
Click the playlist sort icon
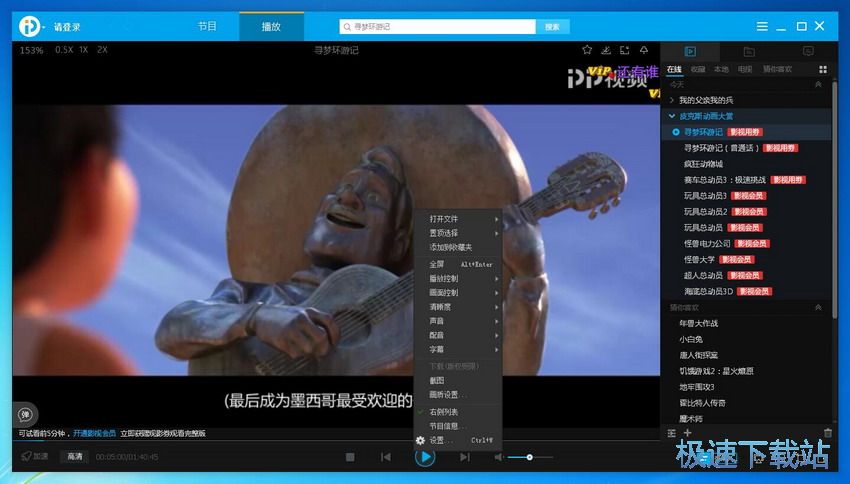click(671, 433)
